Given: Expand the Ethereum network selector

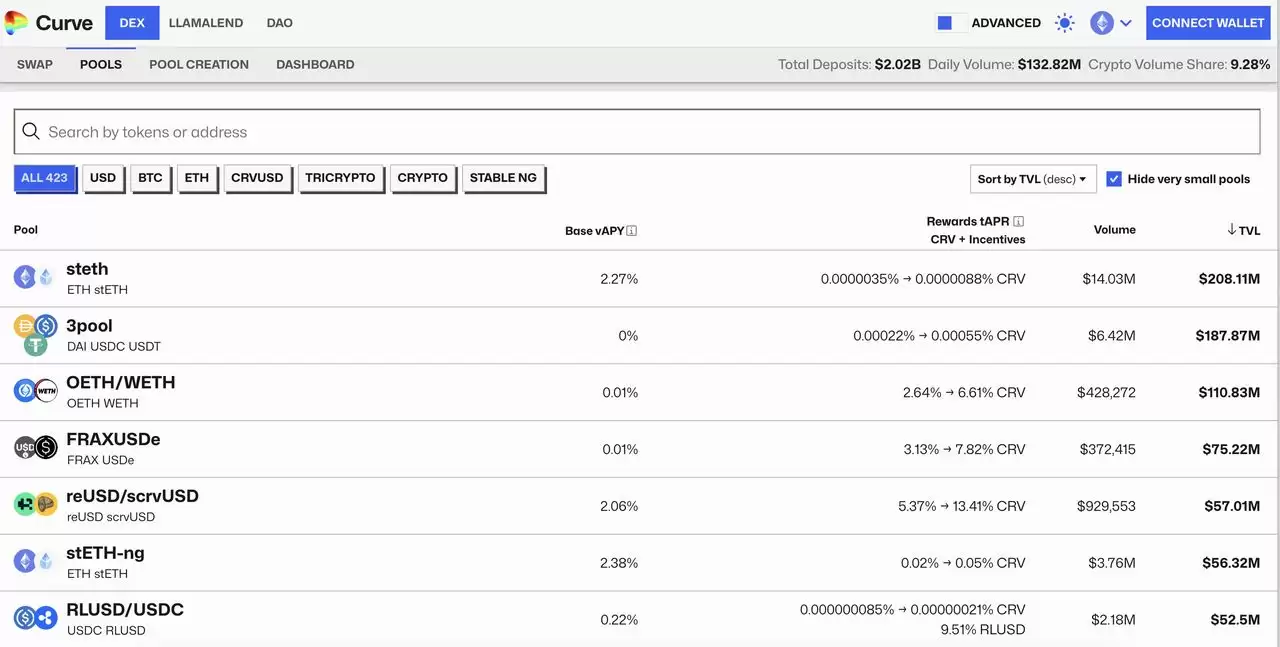Looking at the screenshot, I should pos(1111,23).
